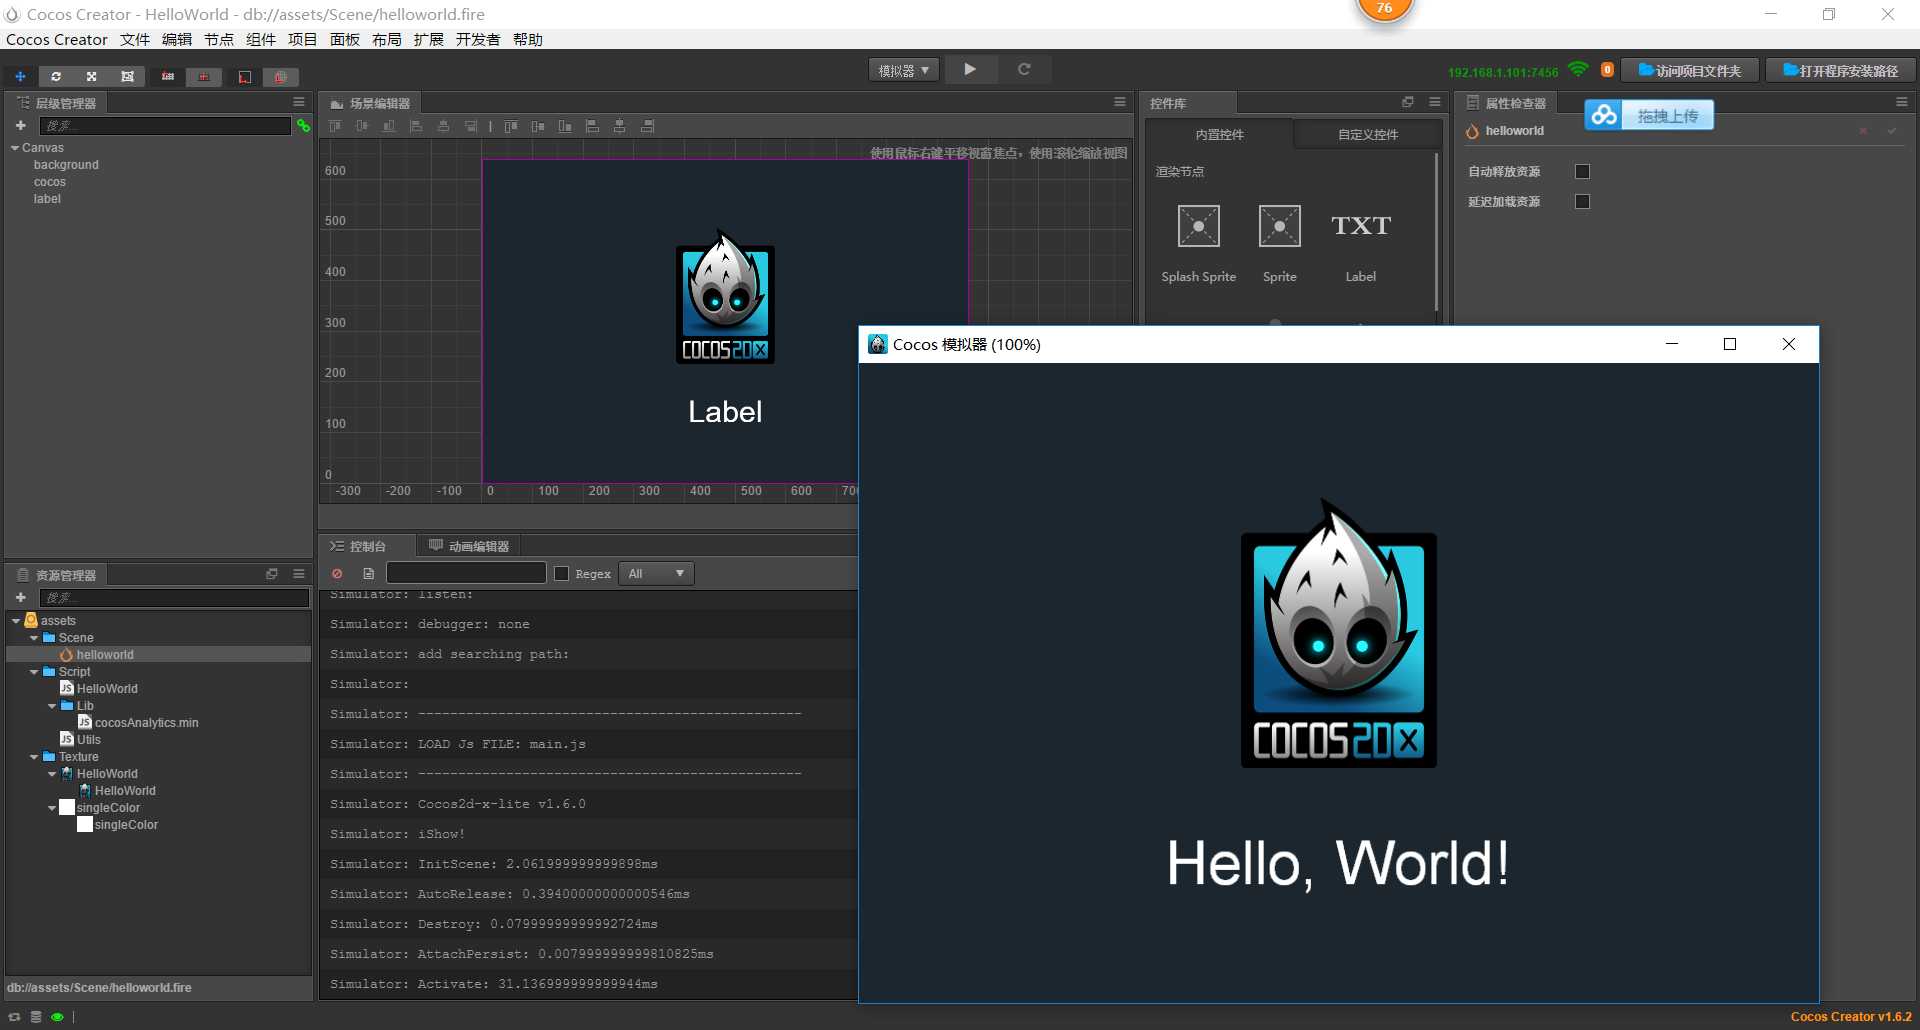Select the Utils script asset
Image resolution: width=1920 pixels, height=1030 pixels.
pyautogui.click(x=89, y=740)
